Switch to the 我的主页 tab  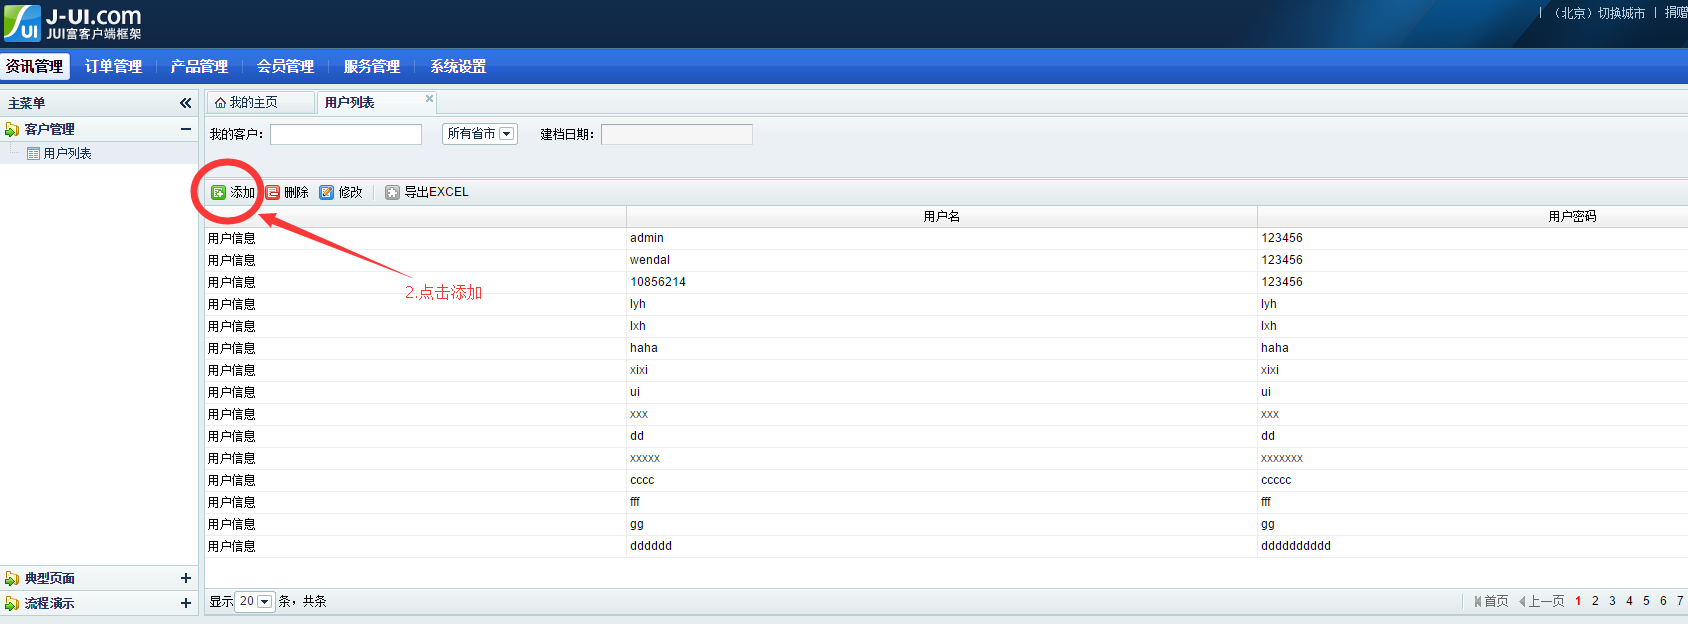point(260,103)
